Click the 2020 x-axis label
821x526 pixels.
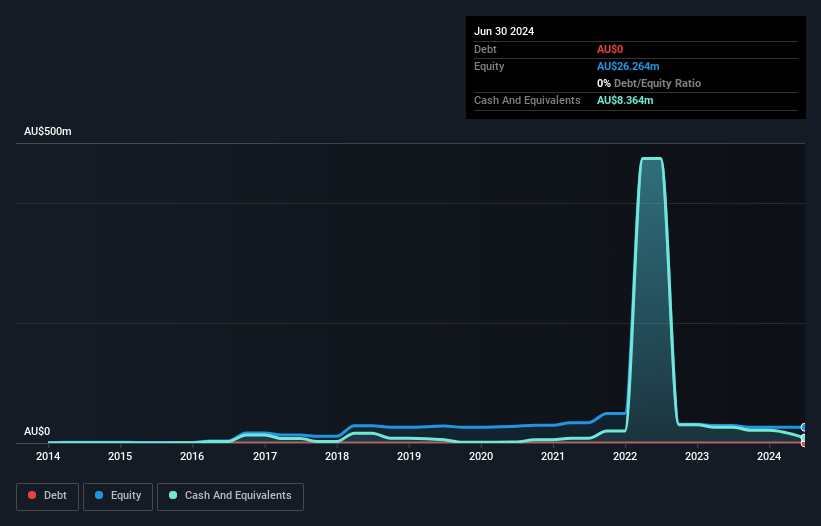(481, 456)
